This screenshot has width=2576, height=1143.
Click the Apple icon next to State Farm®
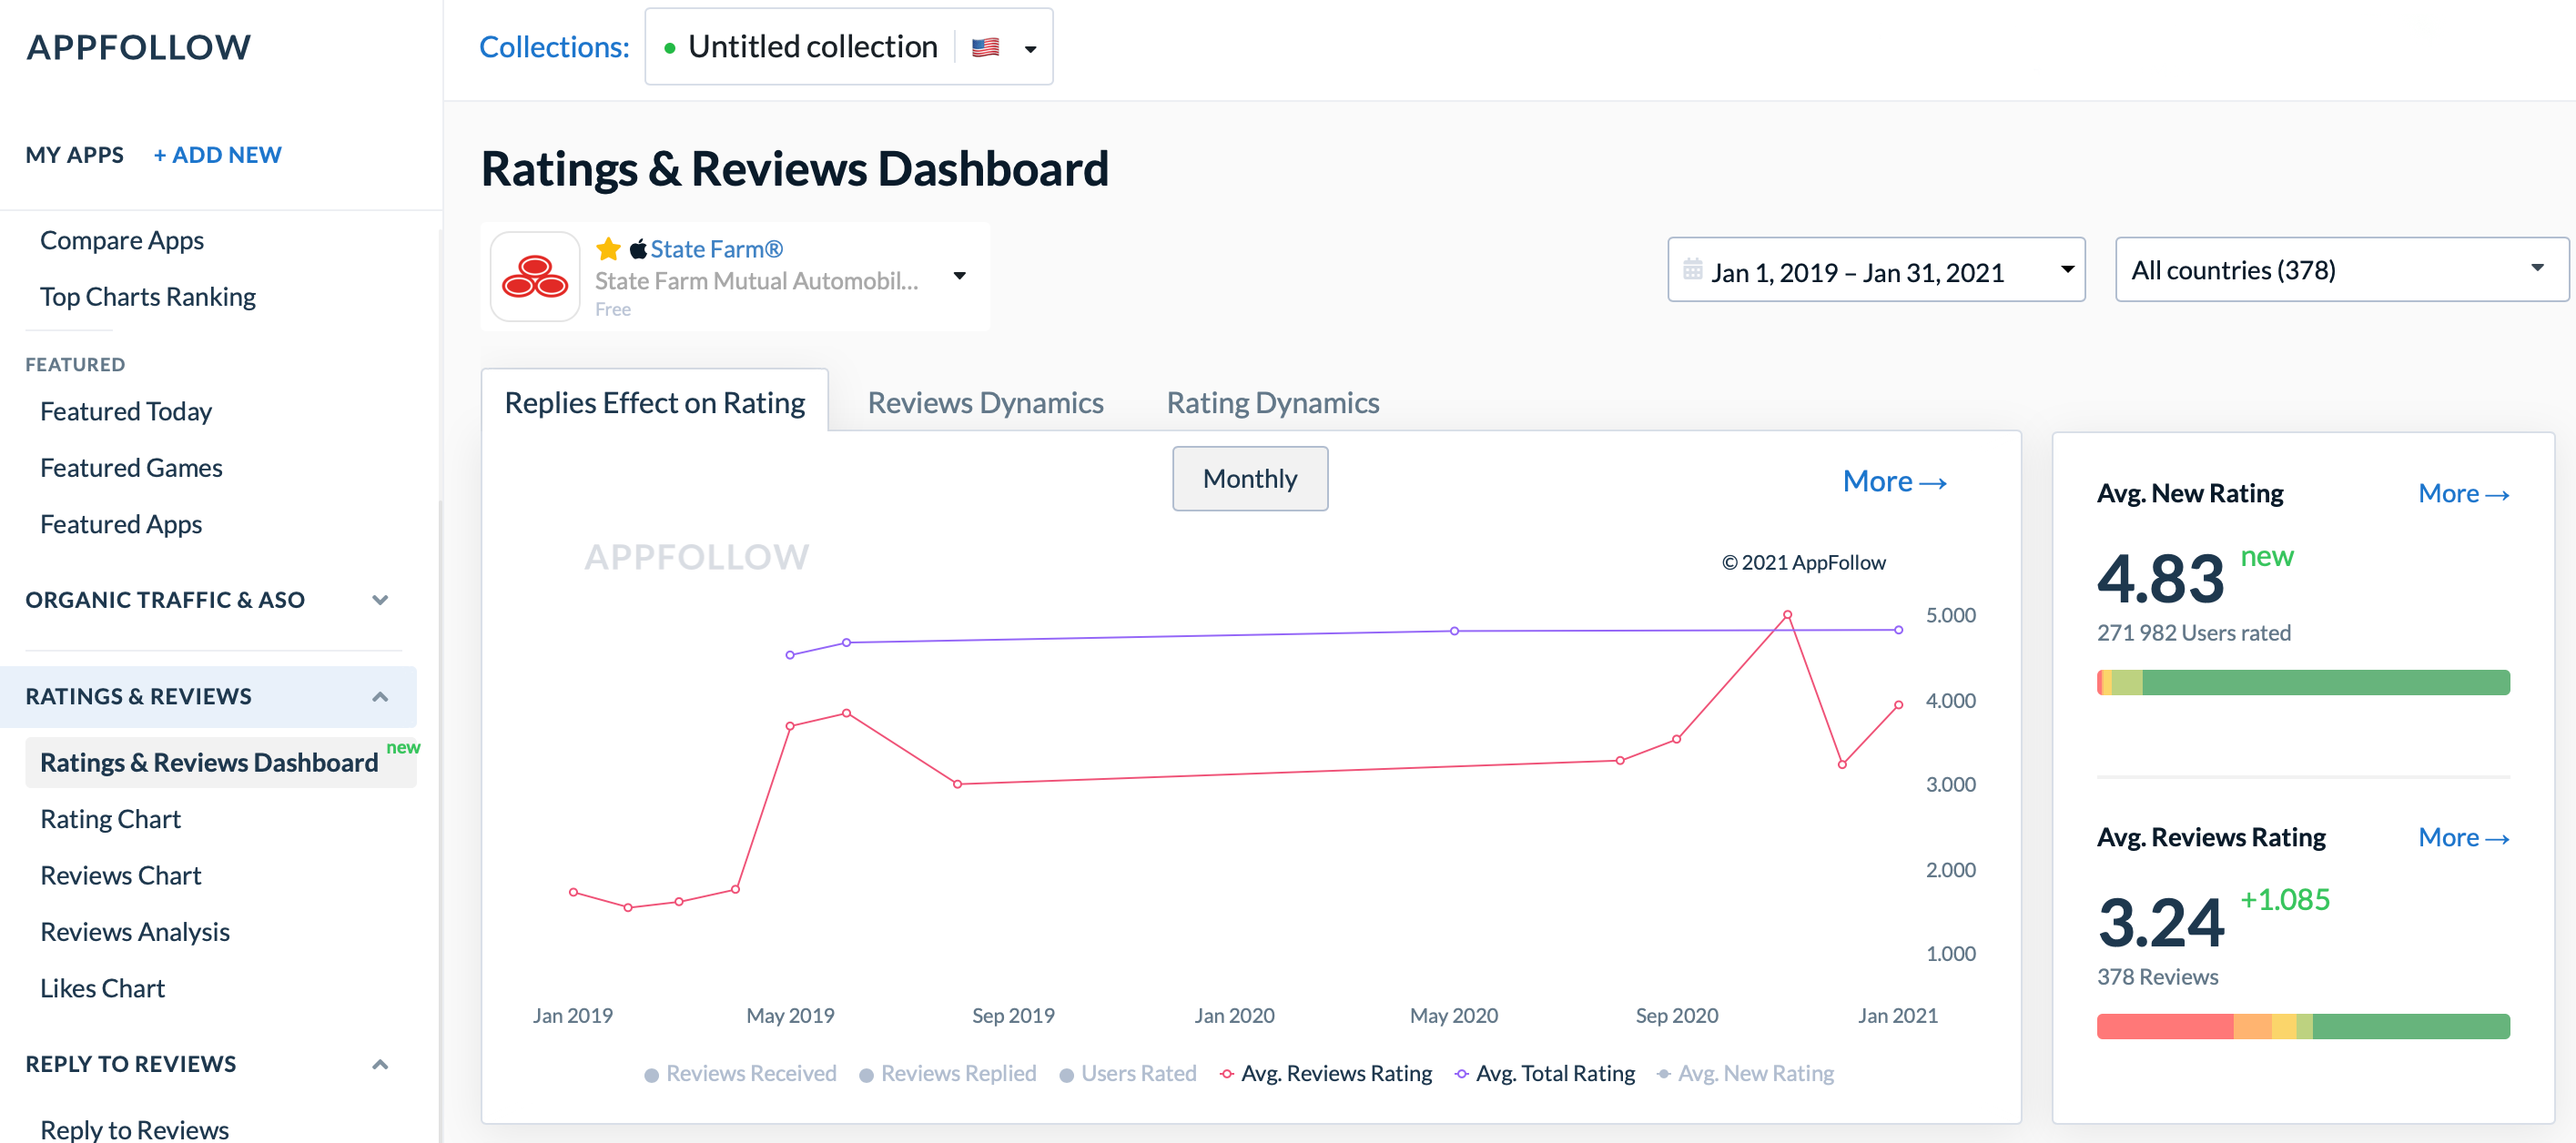point(637,248)
